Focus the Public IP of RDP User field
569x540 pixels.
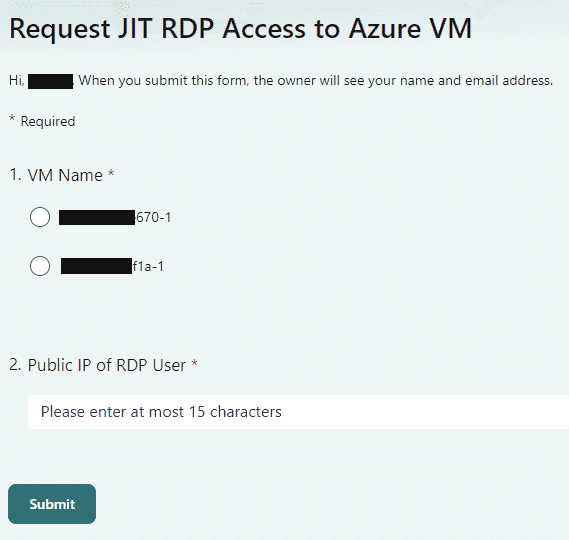point(298,412)
